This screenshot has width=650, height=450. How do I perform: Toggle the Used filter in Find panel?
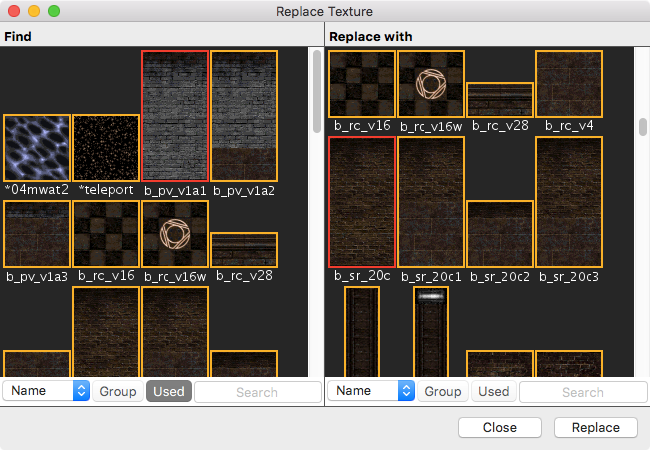point(168,391)
